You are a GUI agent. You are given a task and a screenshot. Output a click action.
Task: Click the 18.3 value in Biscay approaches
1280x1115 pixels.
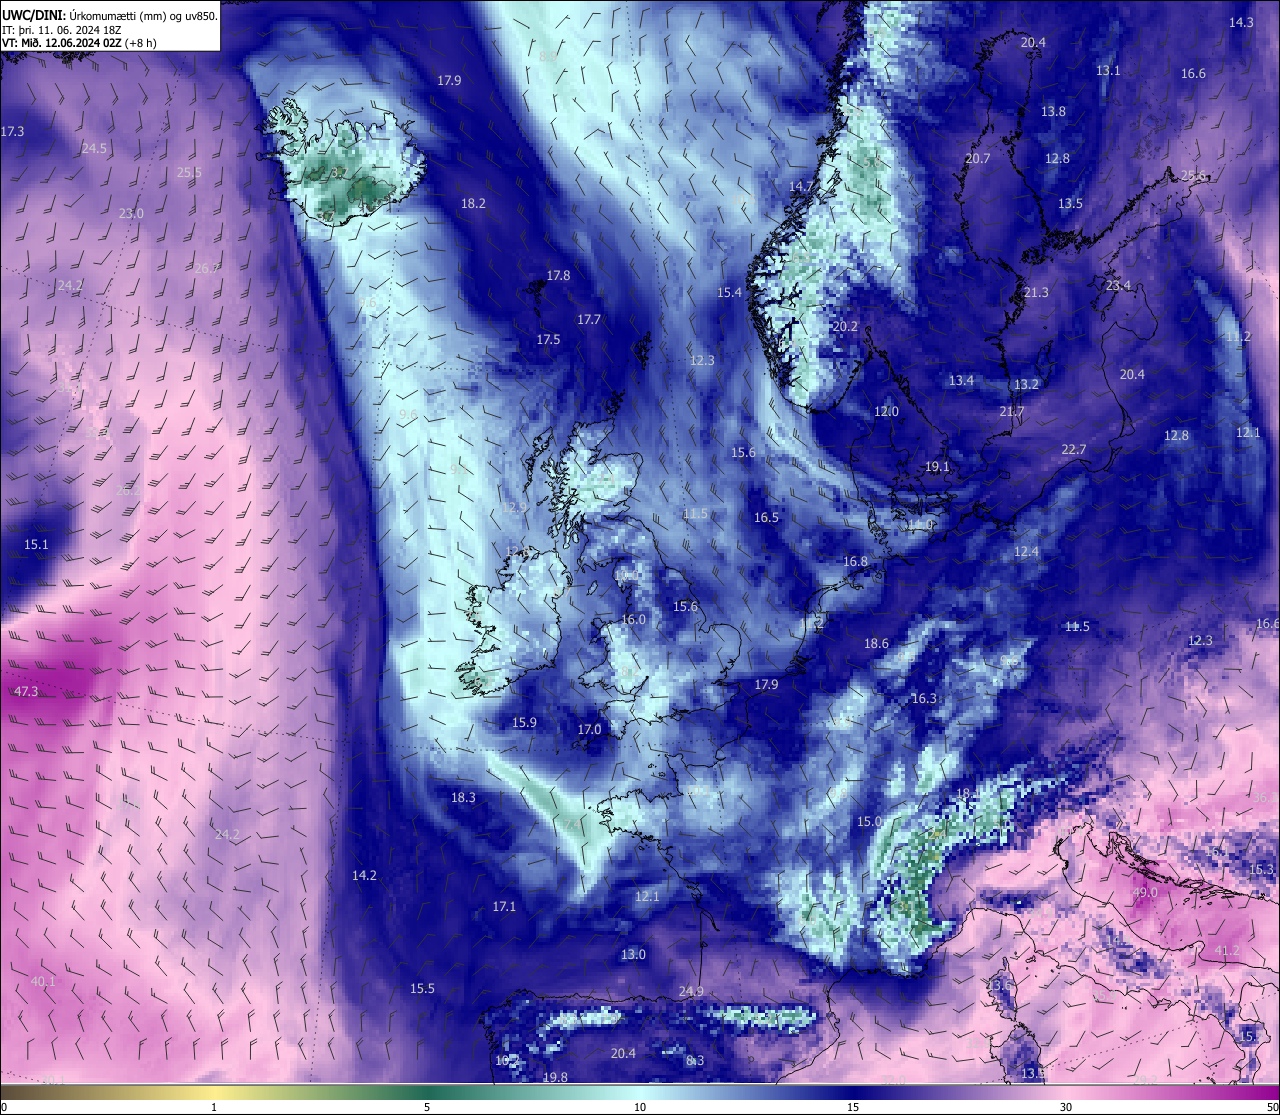coord(463,797)
